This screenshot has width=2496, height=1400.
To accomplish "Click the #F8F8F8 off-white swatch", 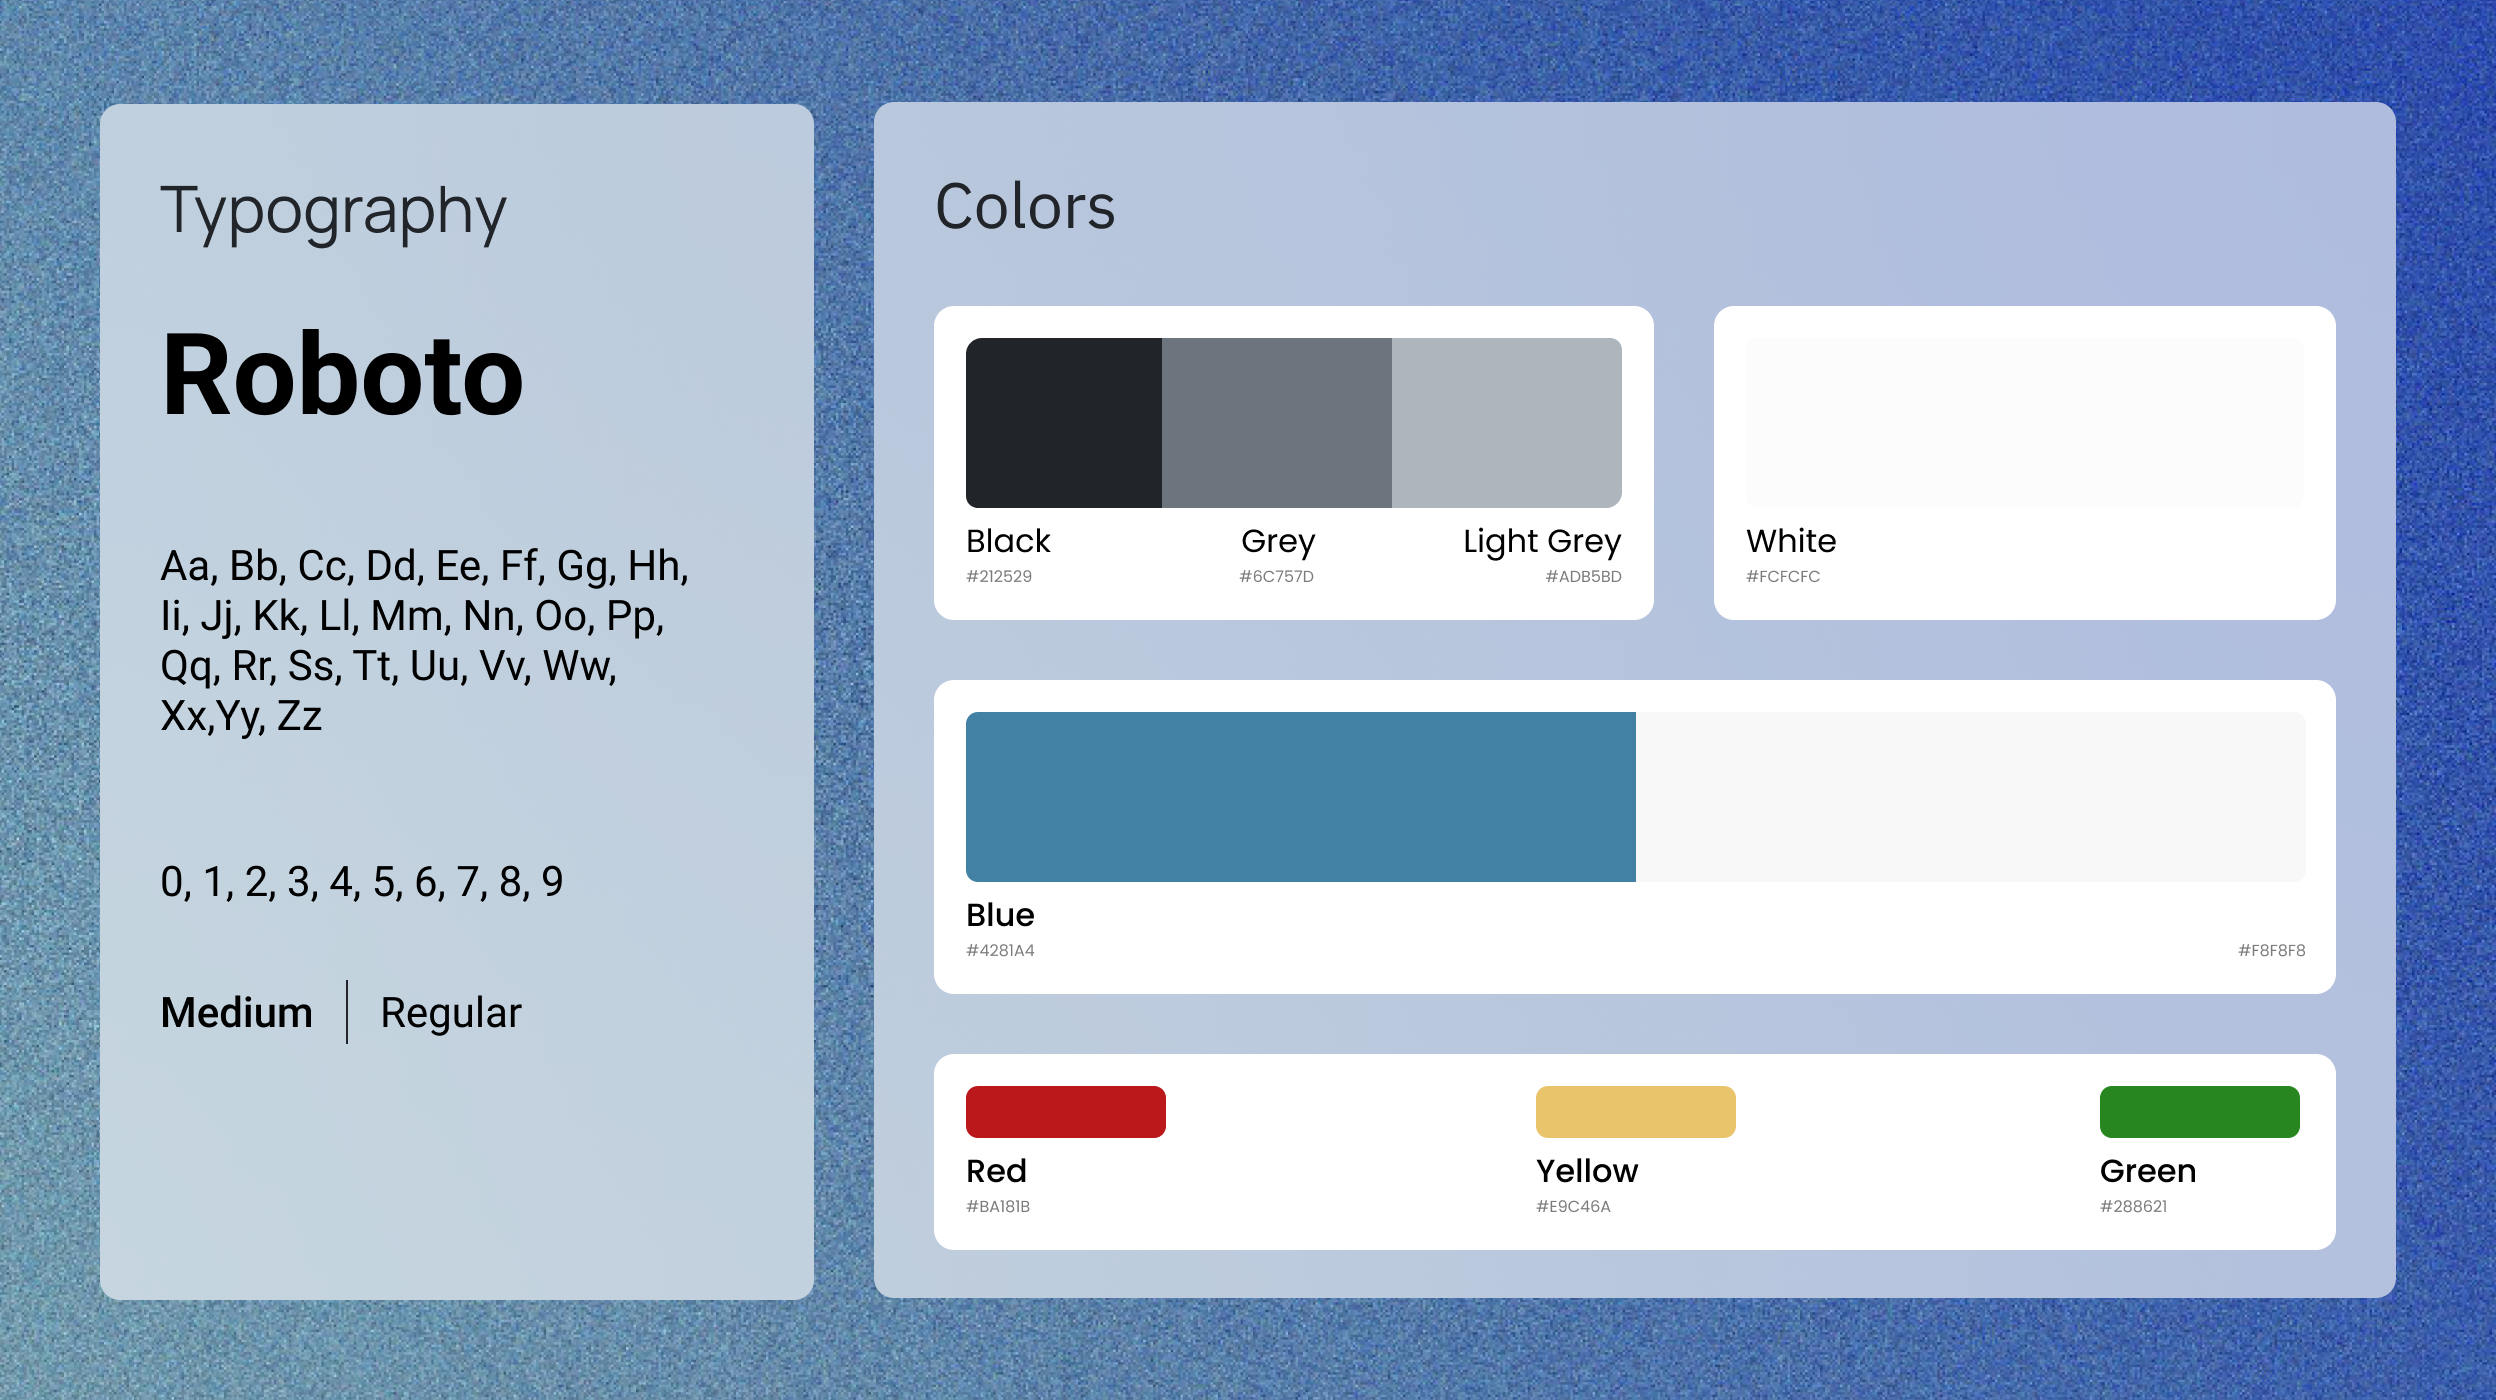I will (1971, 797).
